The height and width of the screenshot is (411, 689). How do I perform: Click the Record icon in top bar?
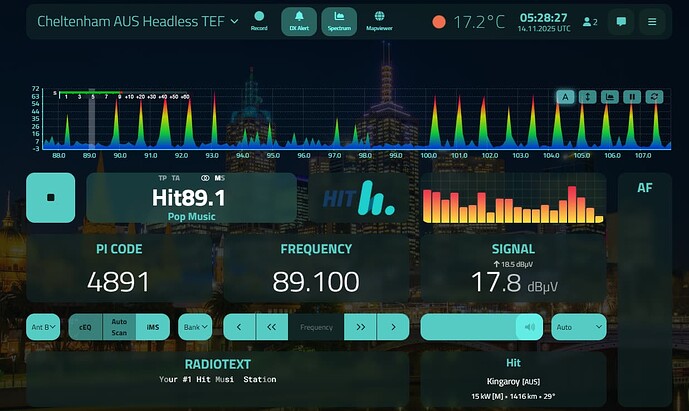point(259,21)
